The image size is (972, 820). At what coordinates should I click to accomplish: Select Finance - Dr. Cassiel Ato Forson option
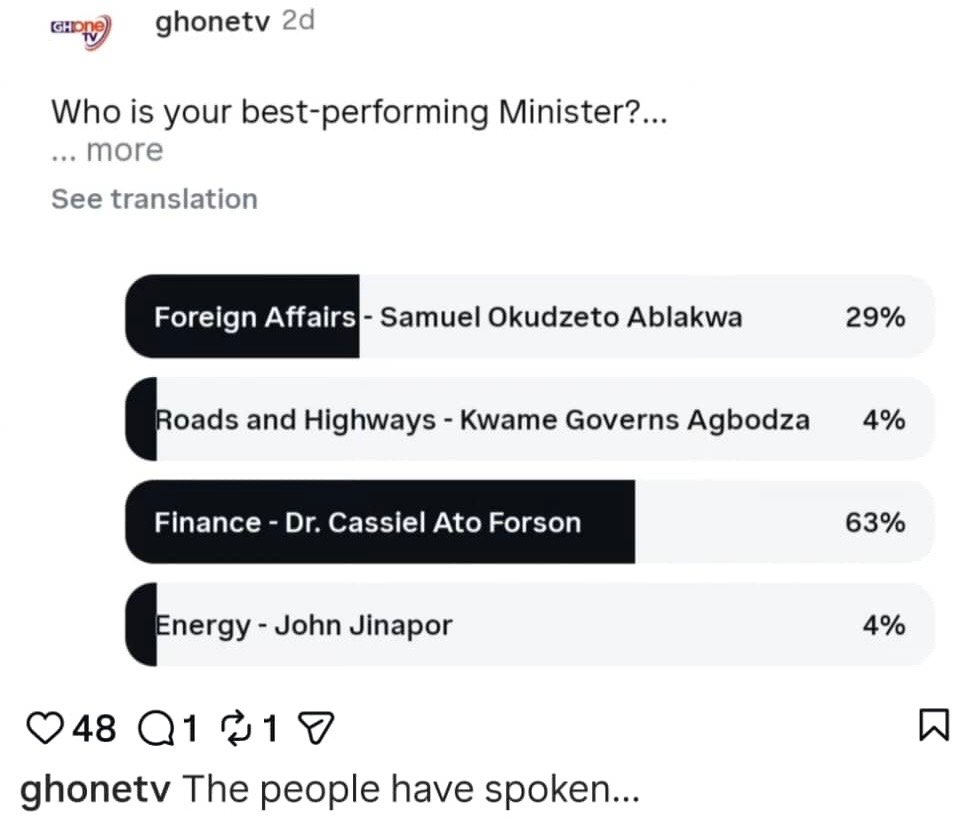(x=529, y=522)
